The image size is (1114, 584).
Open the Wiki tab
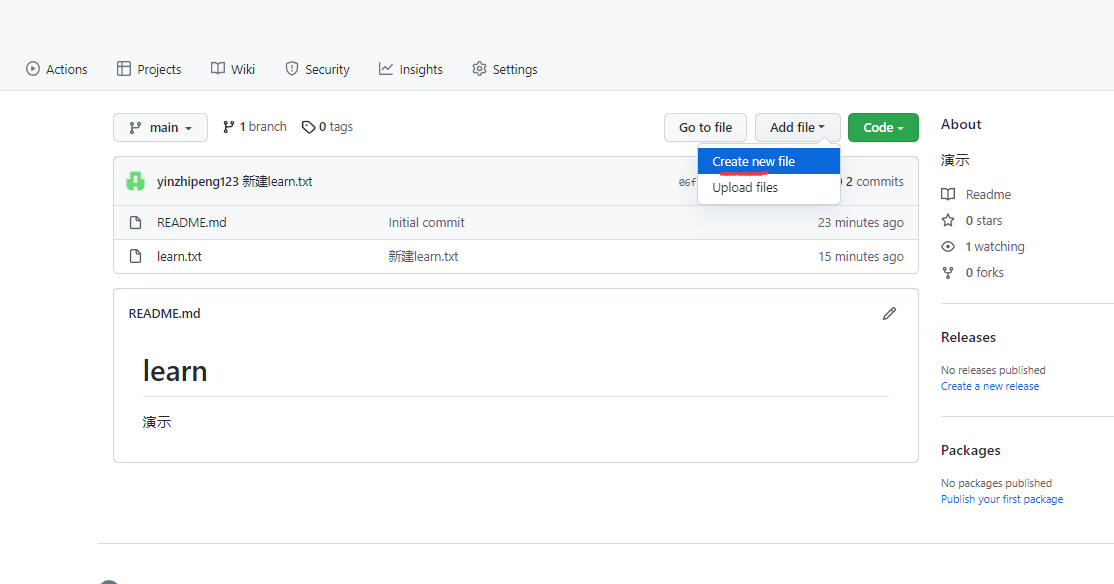tap(232, 69)
